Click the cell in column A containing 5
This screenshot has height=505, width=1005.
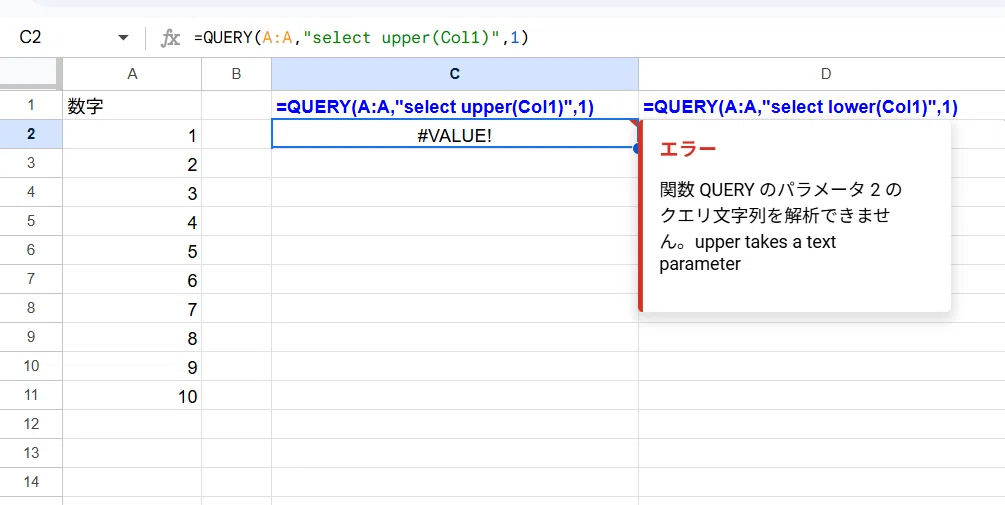coord(132,250)
